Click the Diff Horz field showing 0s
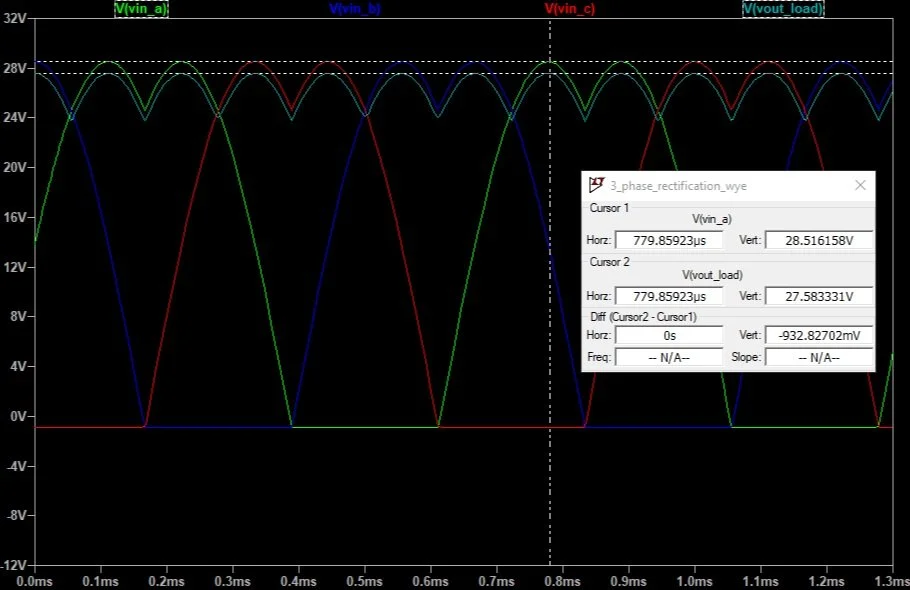 [668, 335]
